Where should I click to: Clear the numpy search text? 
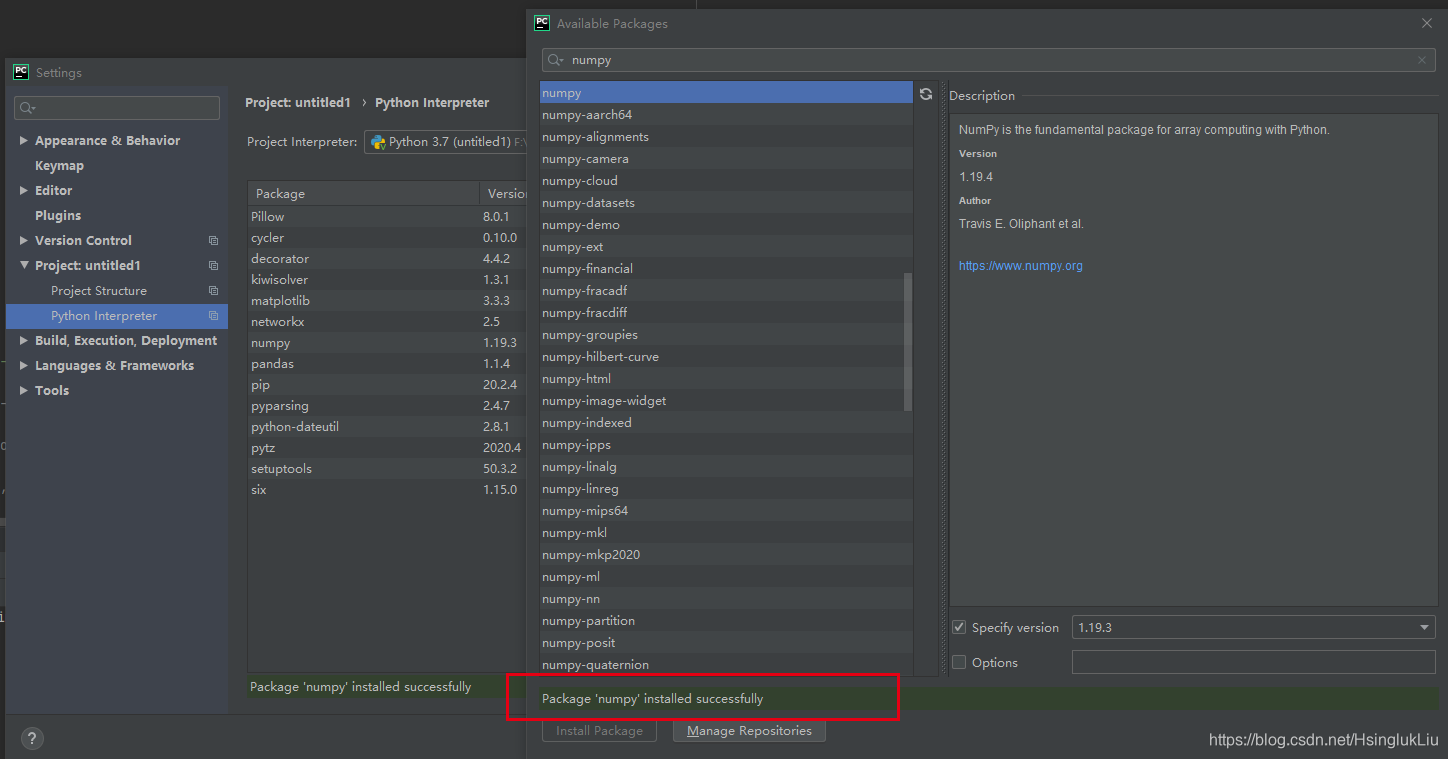click(1422, 60)
